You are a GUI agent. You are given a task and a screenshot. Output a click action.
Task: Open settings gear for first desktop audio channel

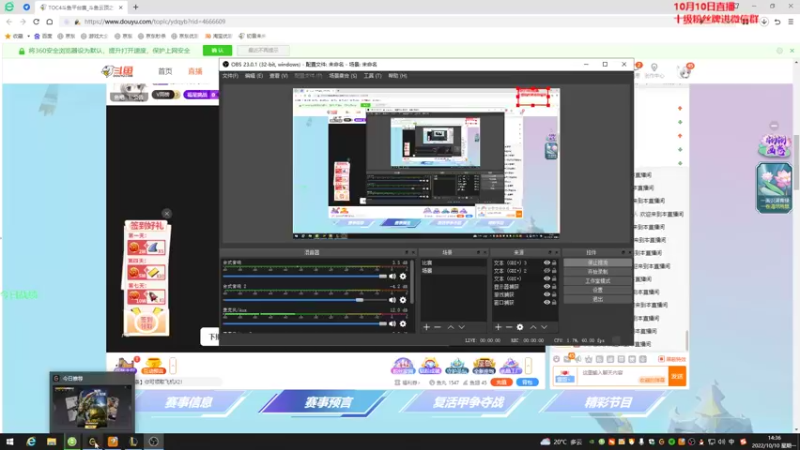pos(403,276)
